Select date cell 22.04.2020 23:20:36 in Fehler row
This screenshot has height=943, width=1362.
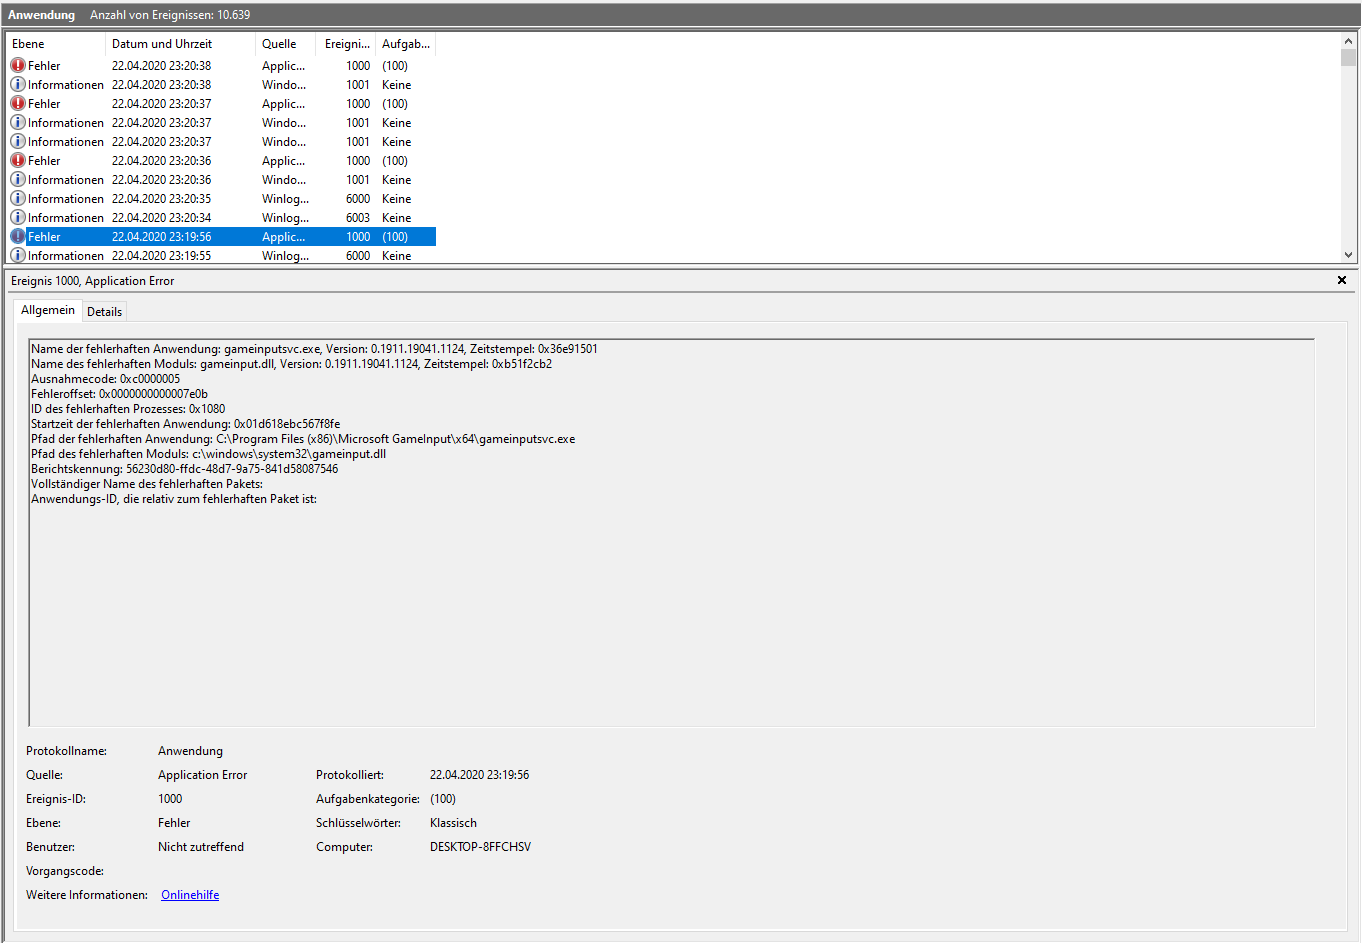pyautogui.click(x=161, y=161)
